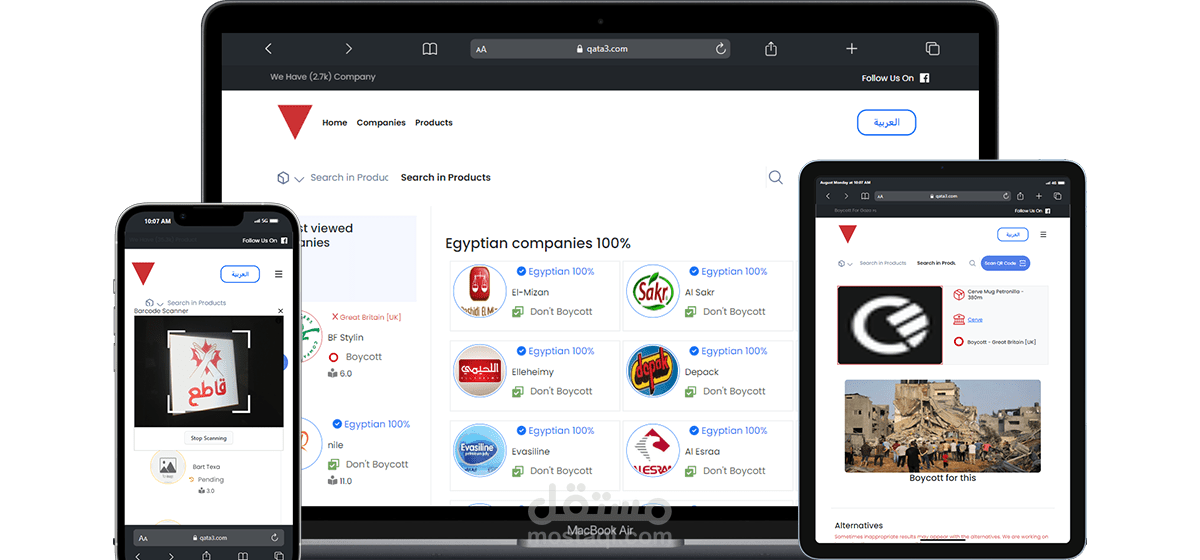Open the share sheet in MacBook Safari

[771, 48]
